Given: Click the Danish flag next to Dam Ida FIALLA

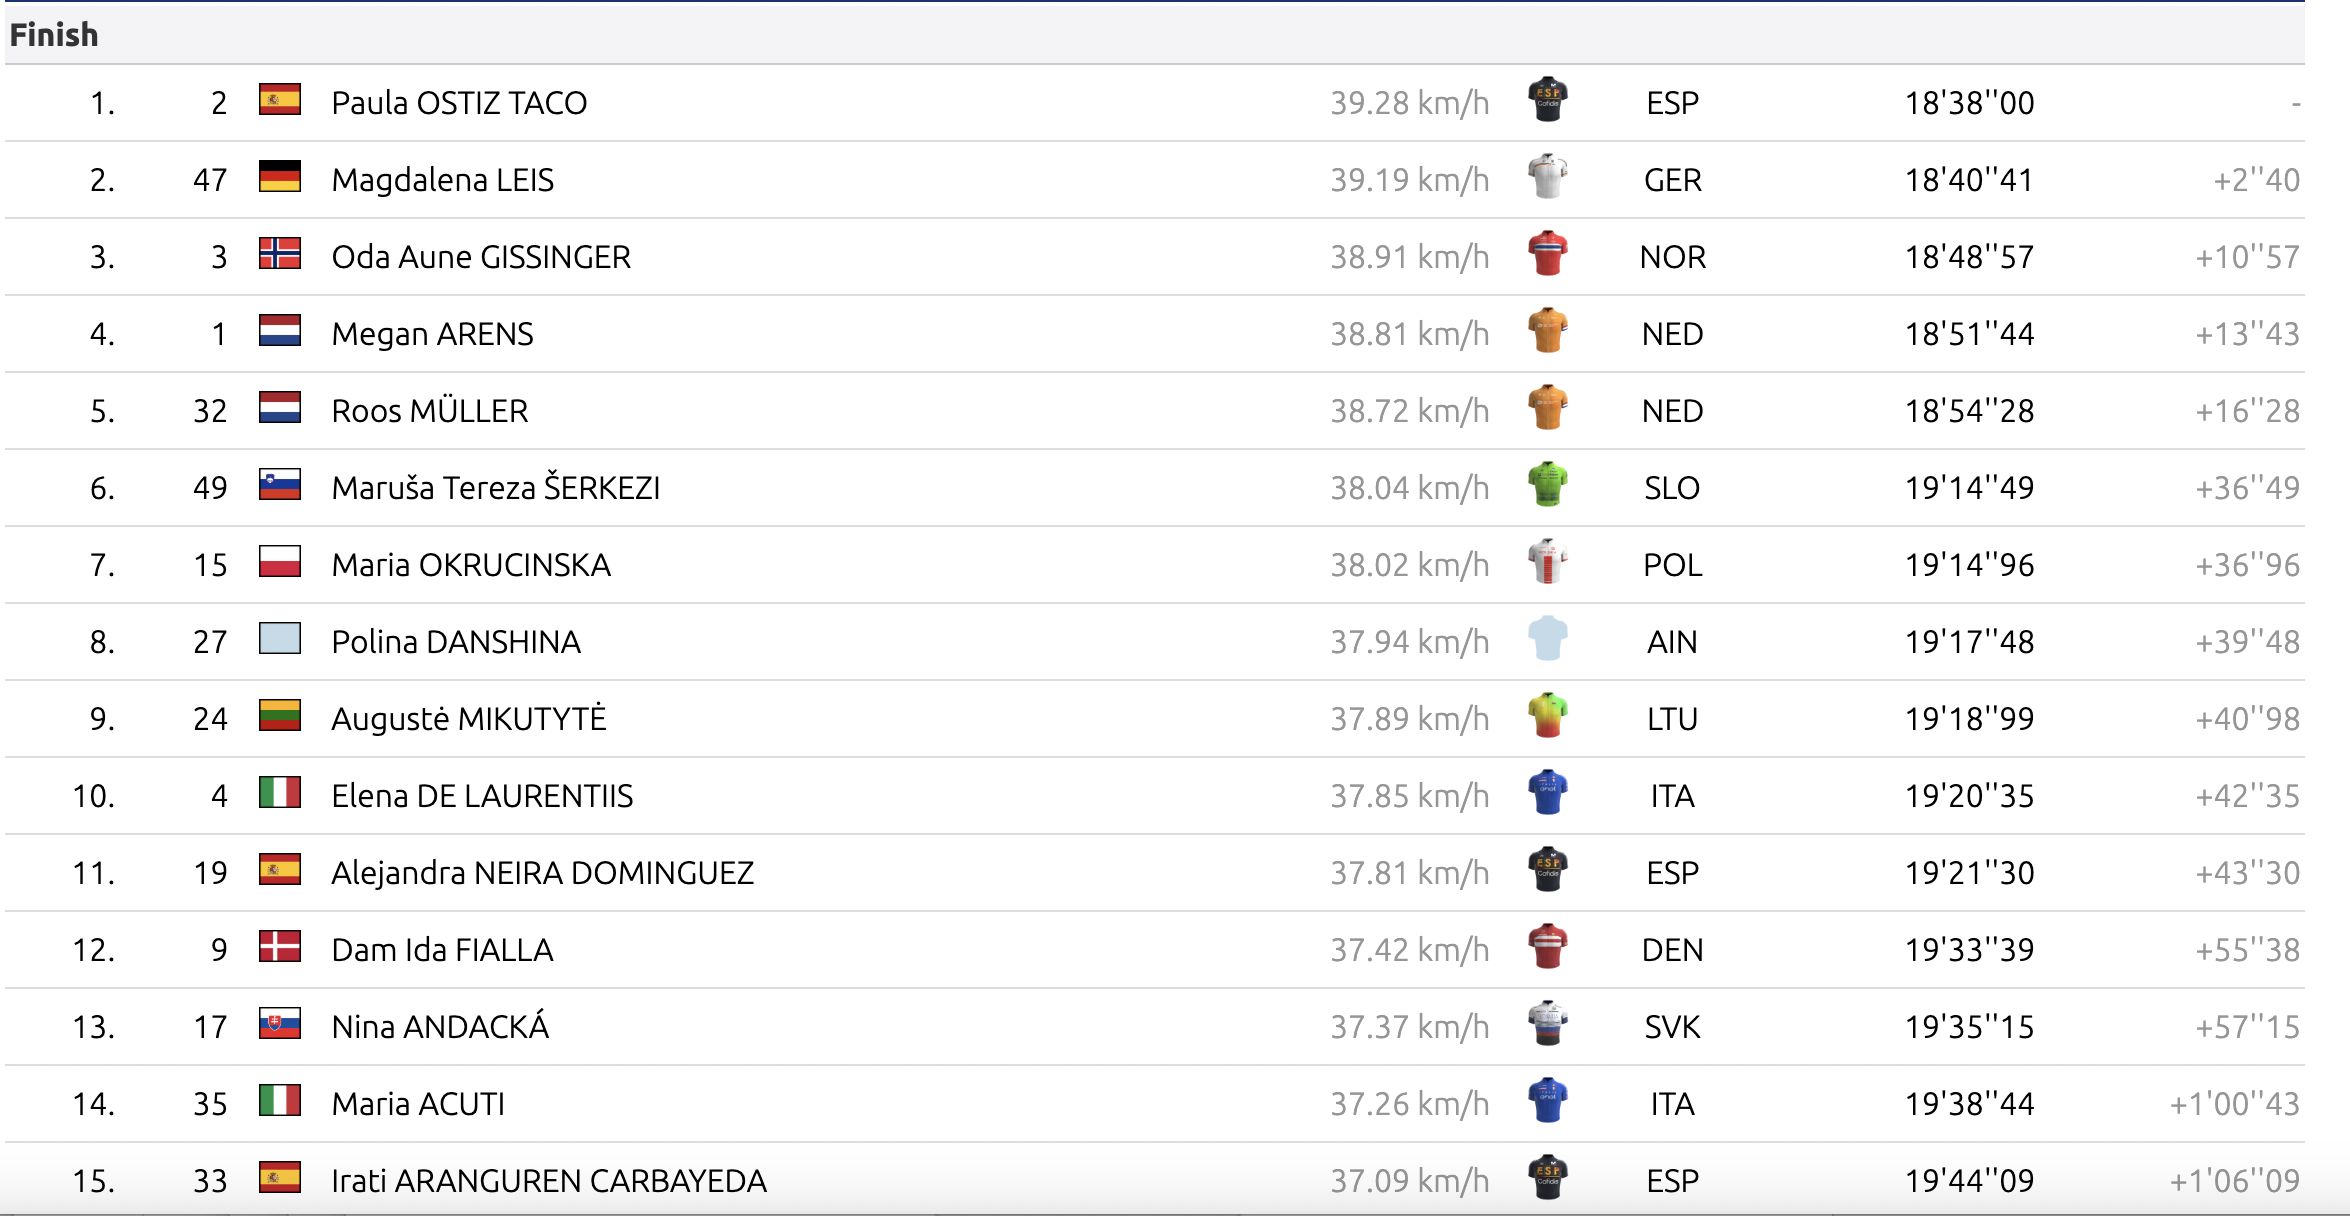Looking at the screenshot, I should point(279,947).
